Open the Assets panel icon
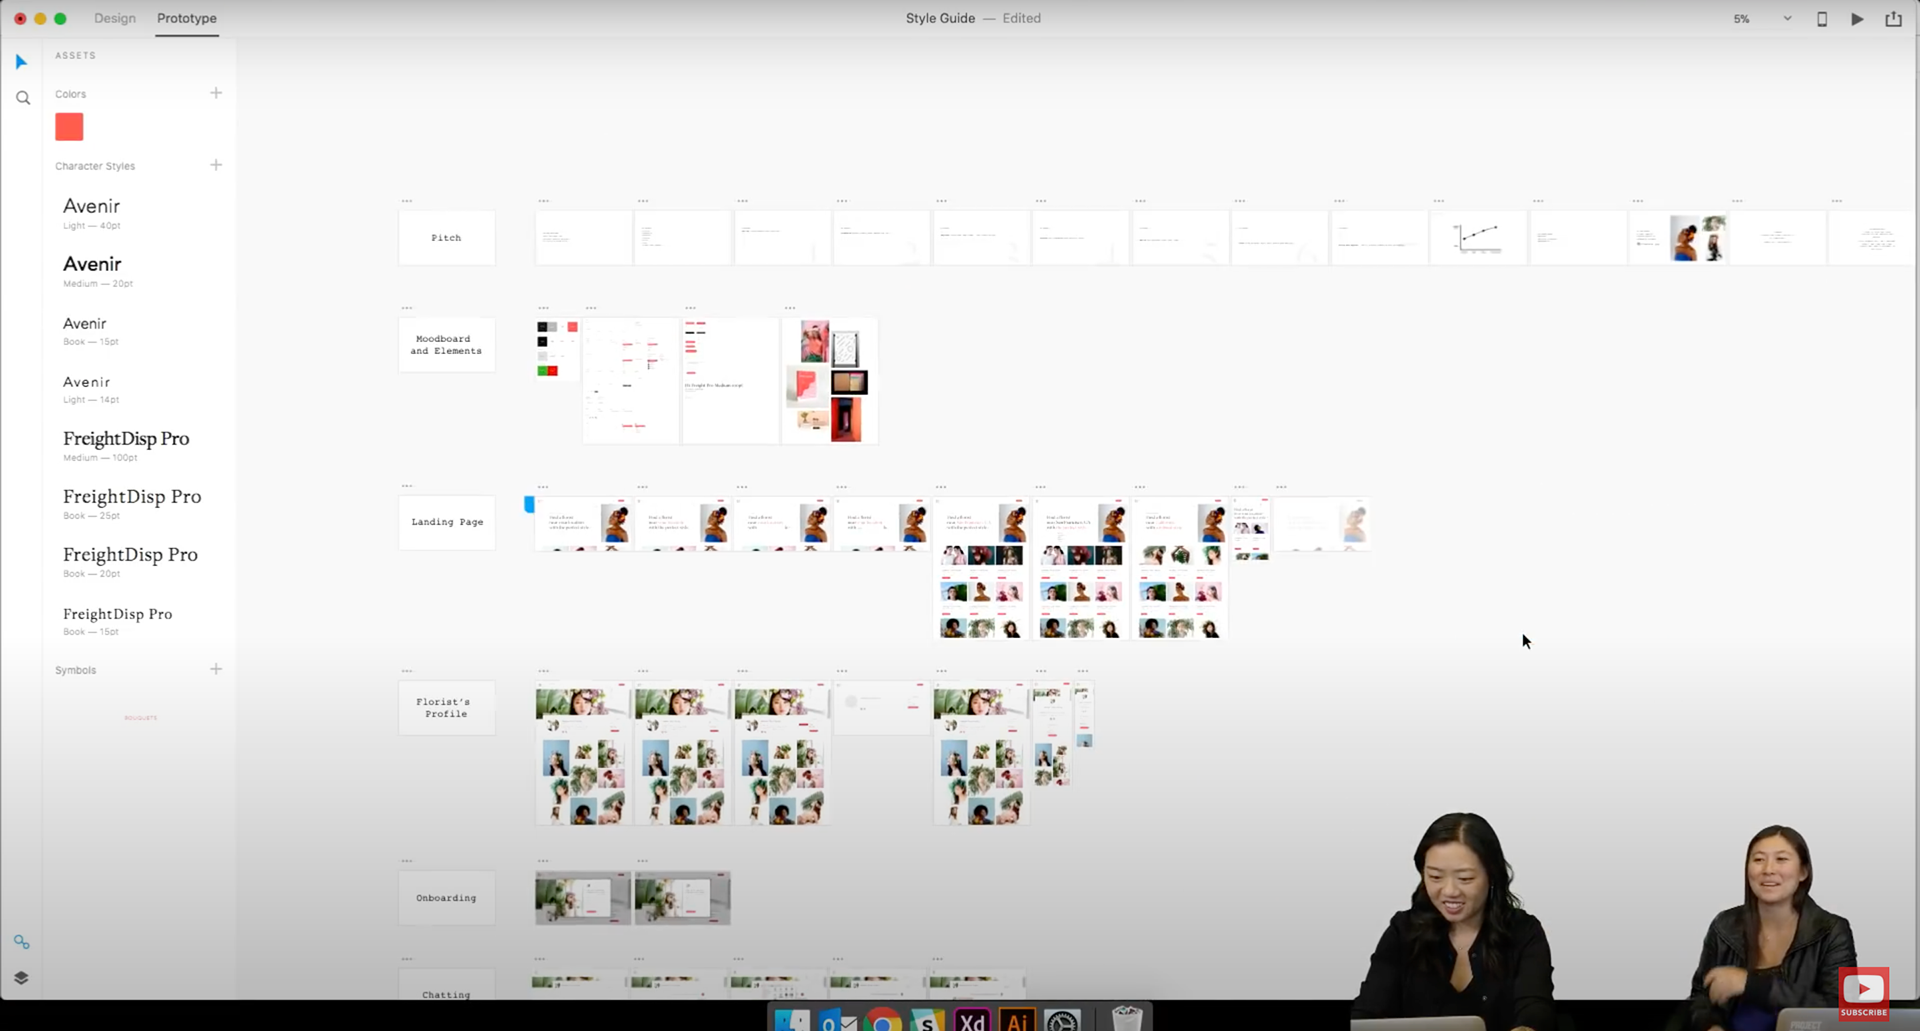The image size is (1920, 1031). [21, 942]
